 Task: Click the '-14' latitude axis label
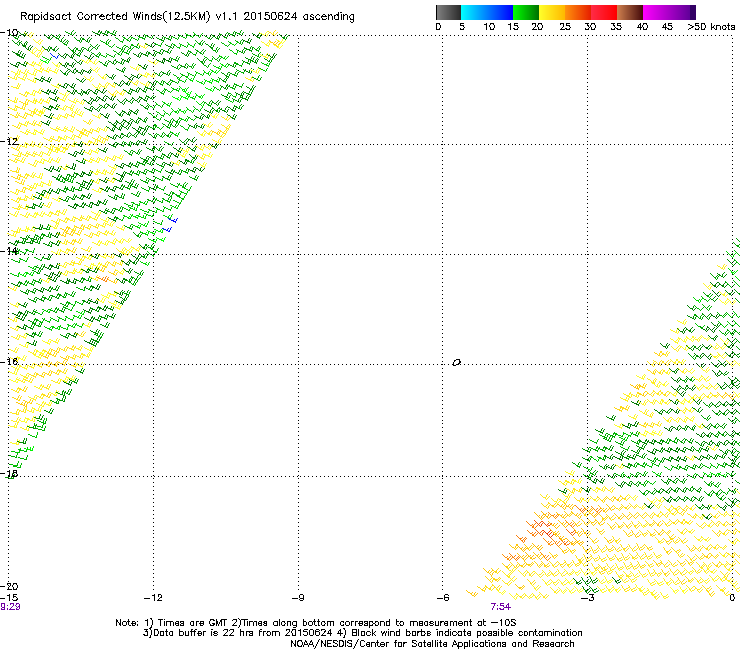9,251
